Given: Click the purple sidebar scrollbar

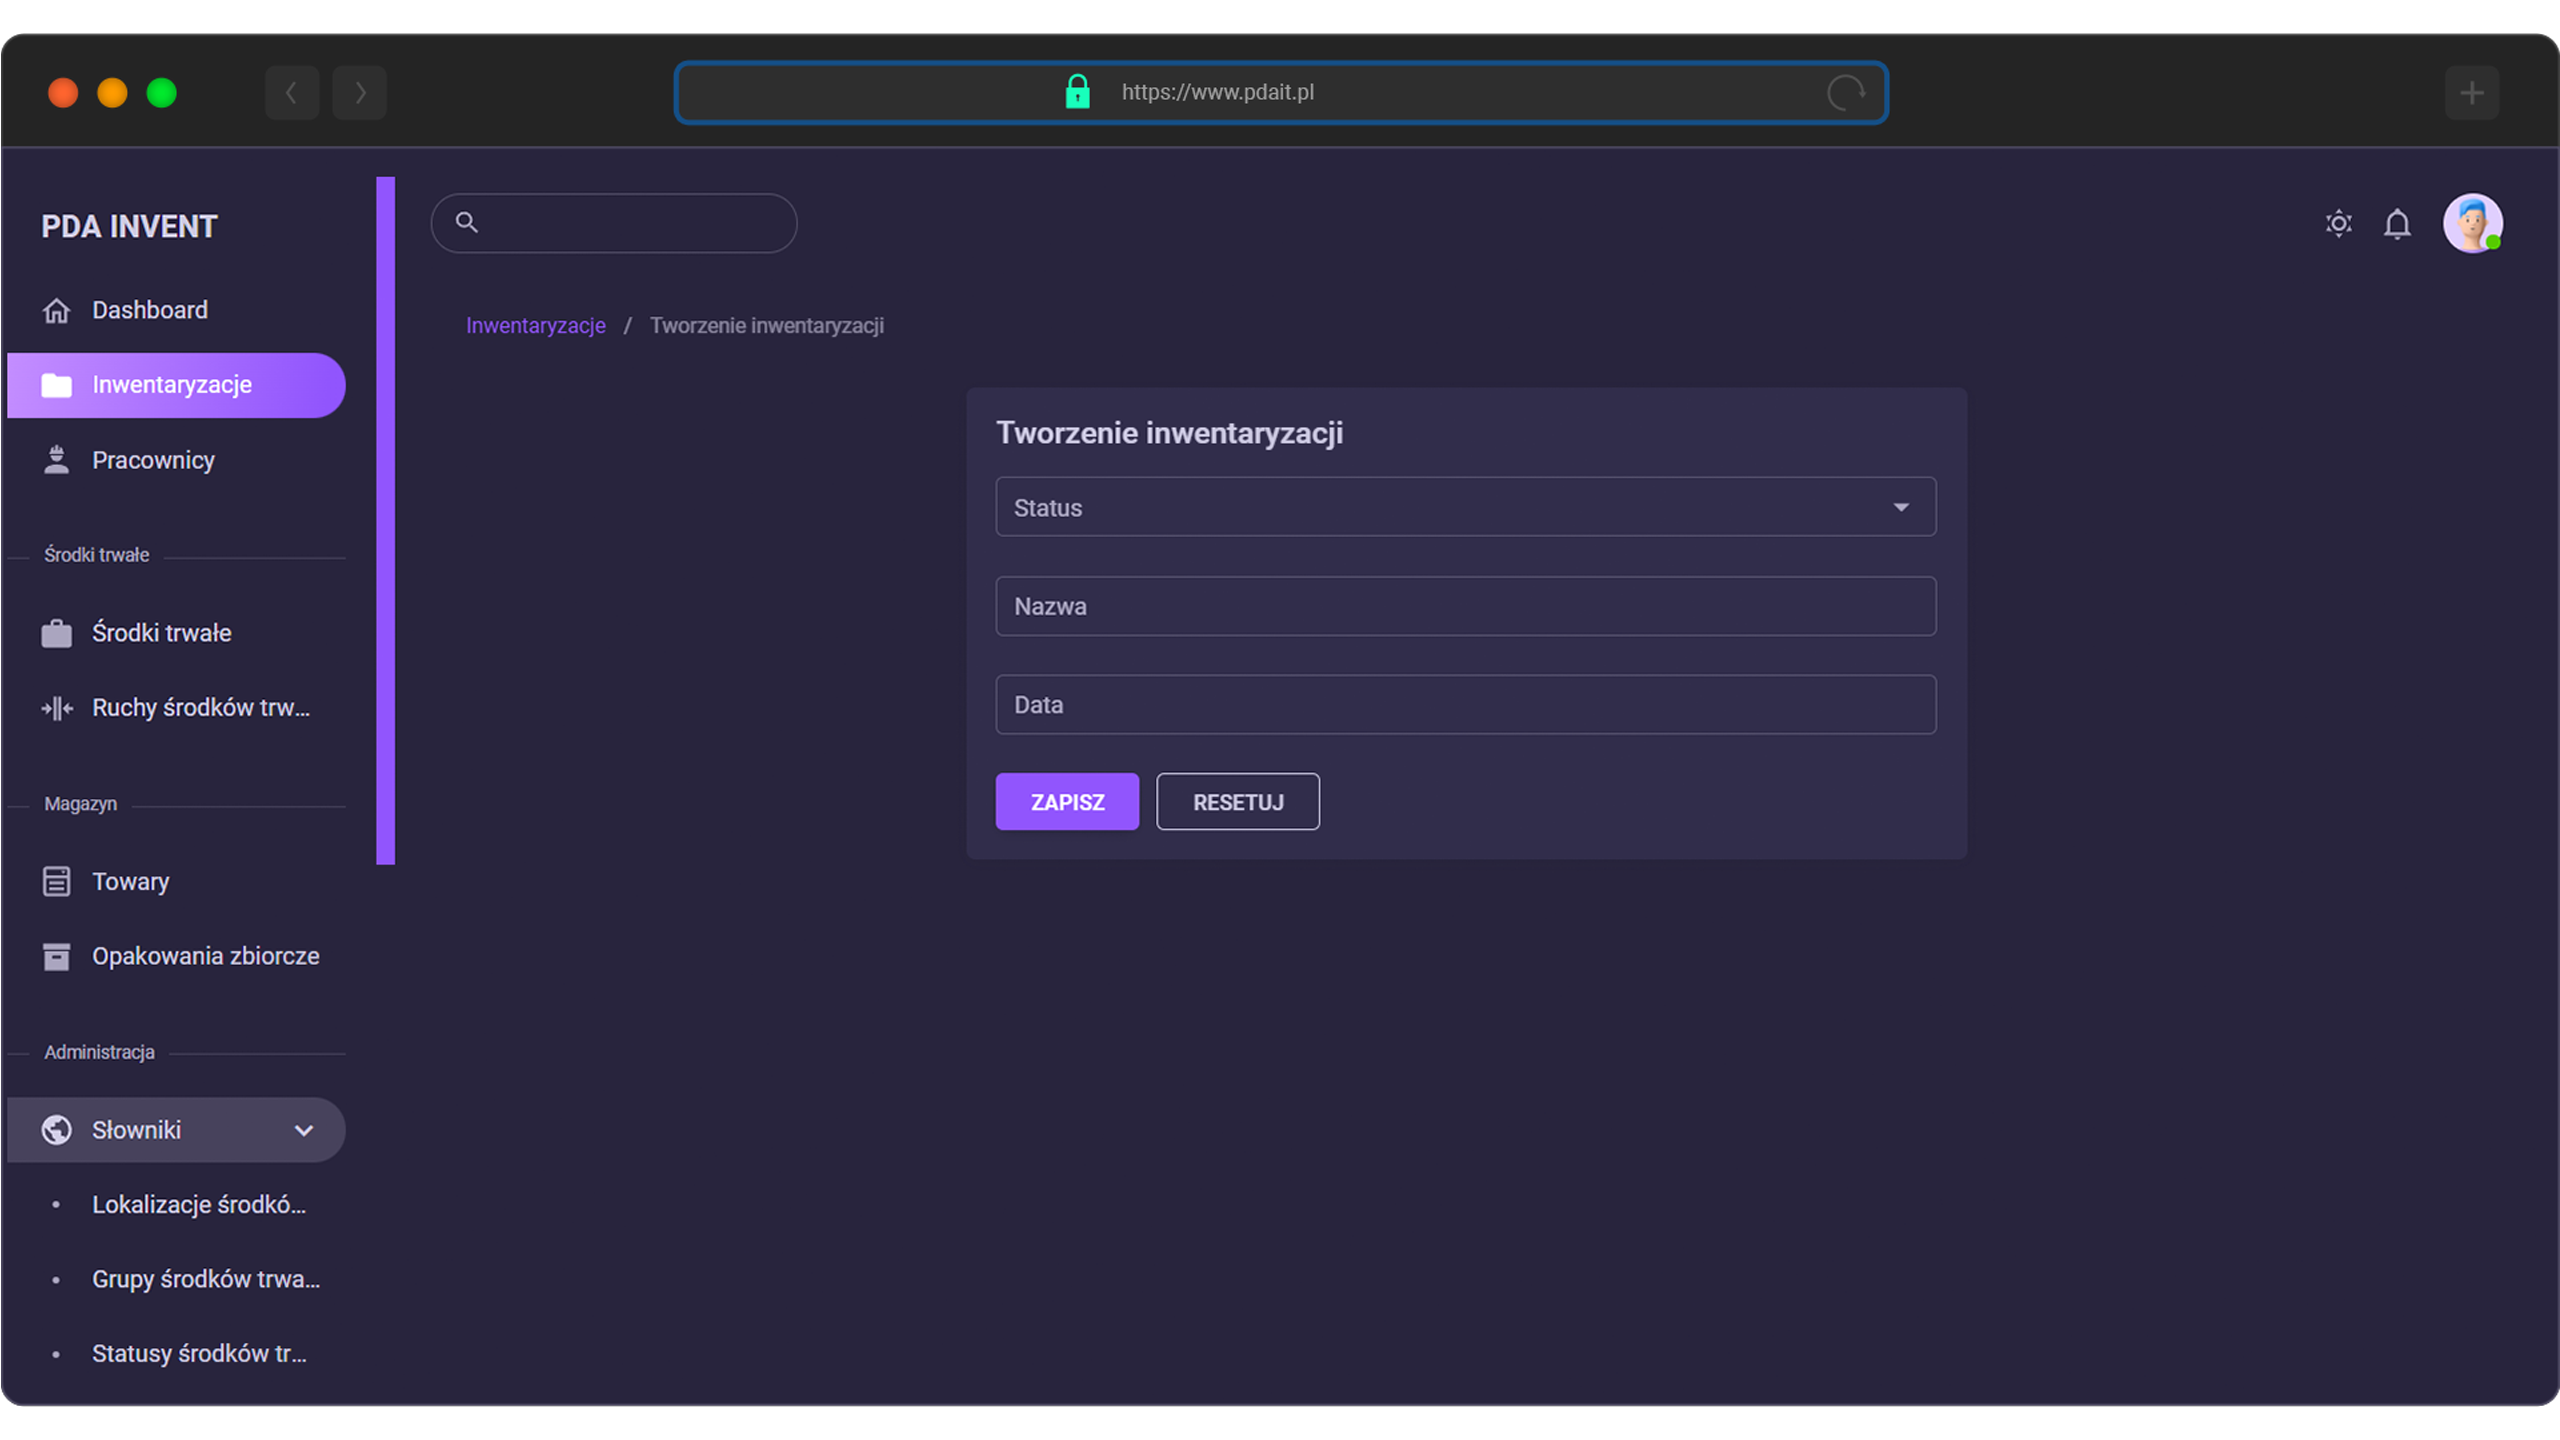Looking at the screenshot, I should (x=385, y=520).
